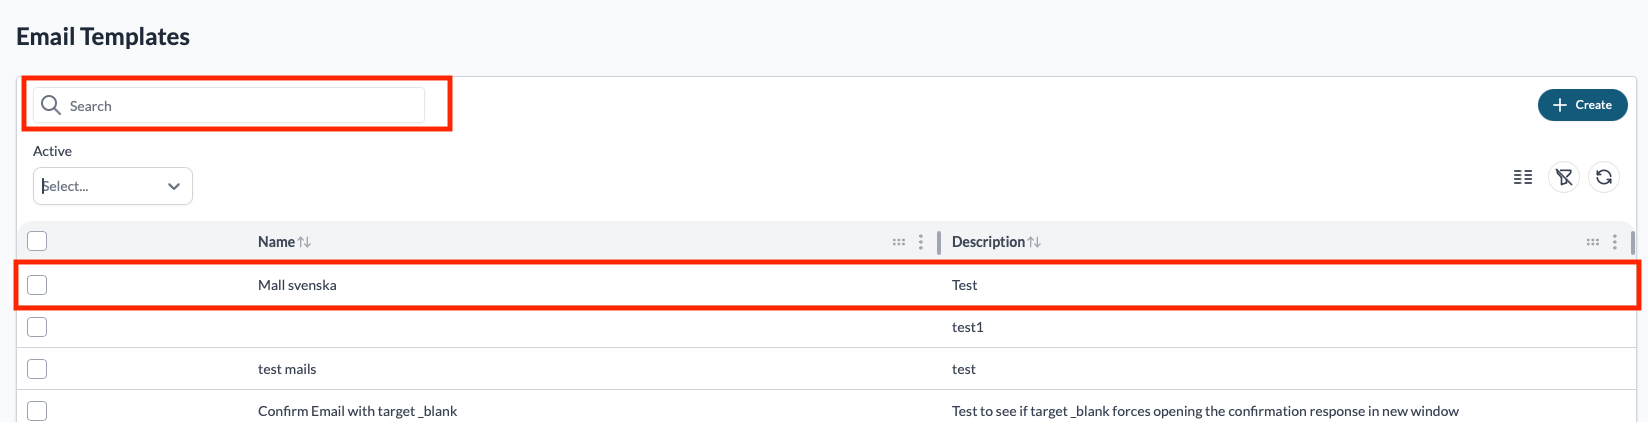Viewport: 1648px width, 422px height.
Task: Grab the Description column drag handle
Action: point(1593,242)
